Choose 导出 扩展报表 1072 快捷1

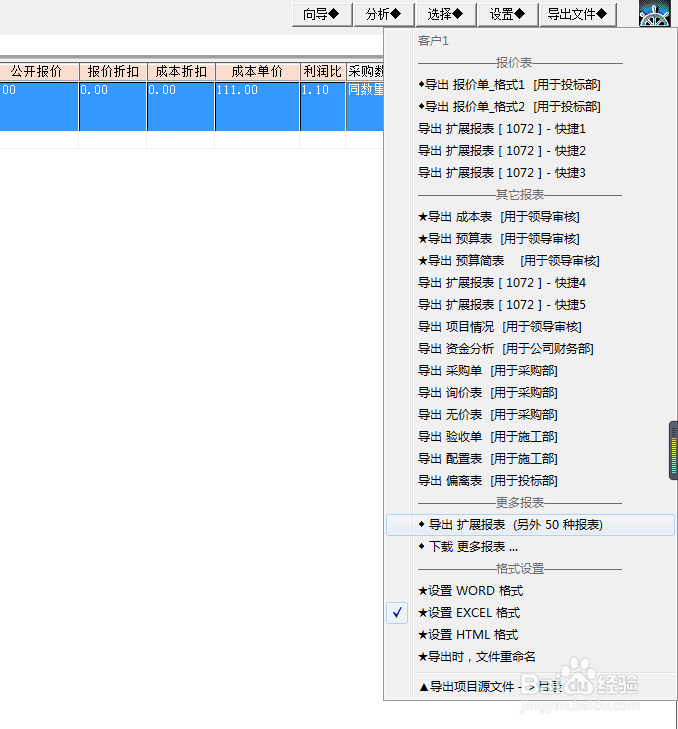(530, 129)
